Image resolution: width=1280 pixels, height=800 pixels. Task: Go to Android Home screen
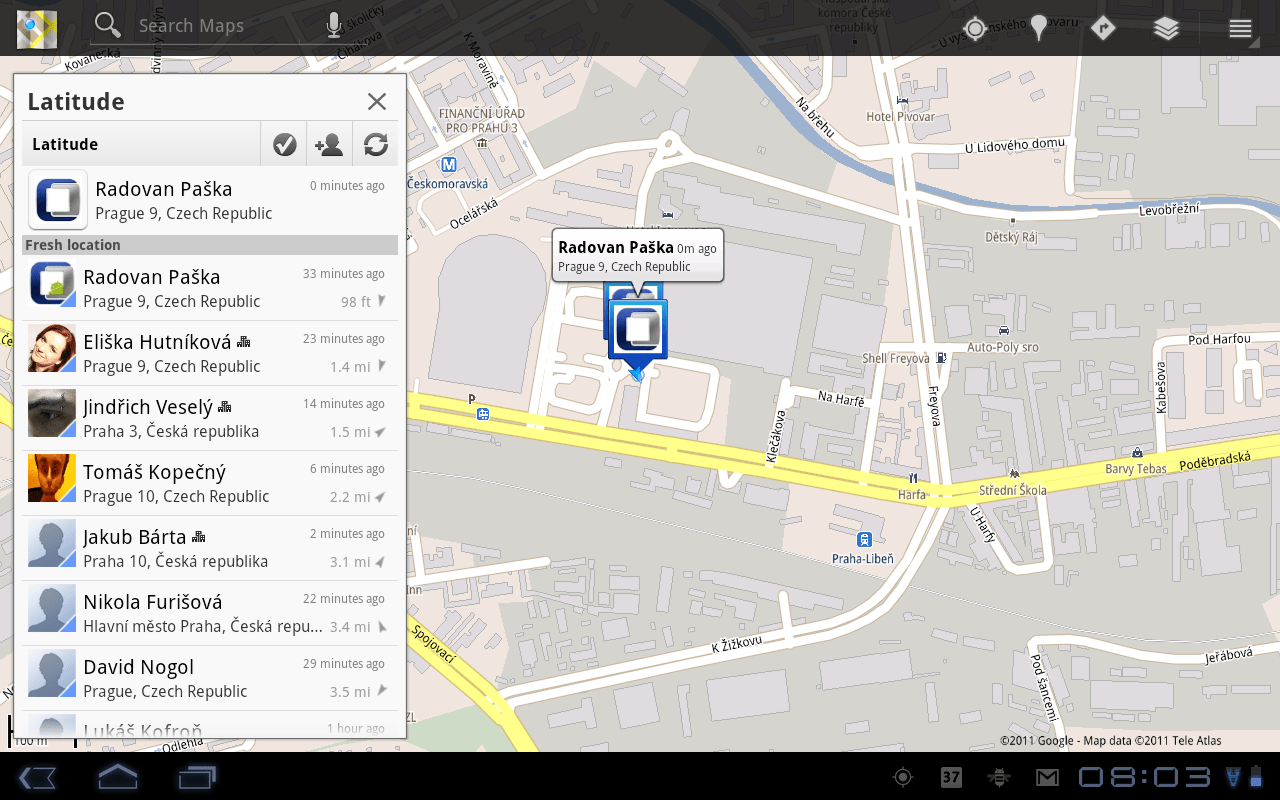pyautogui.click(x=117, y=777)
